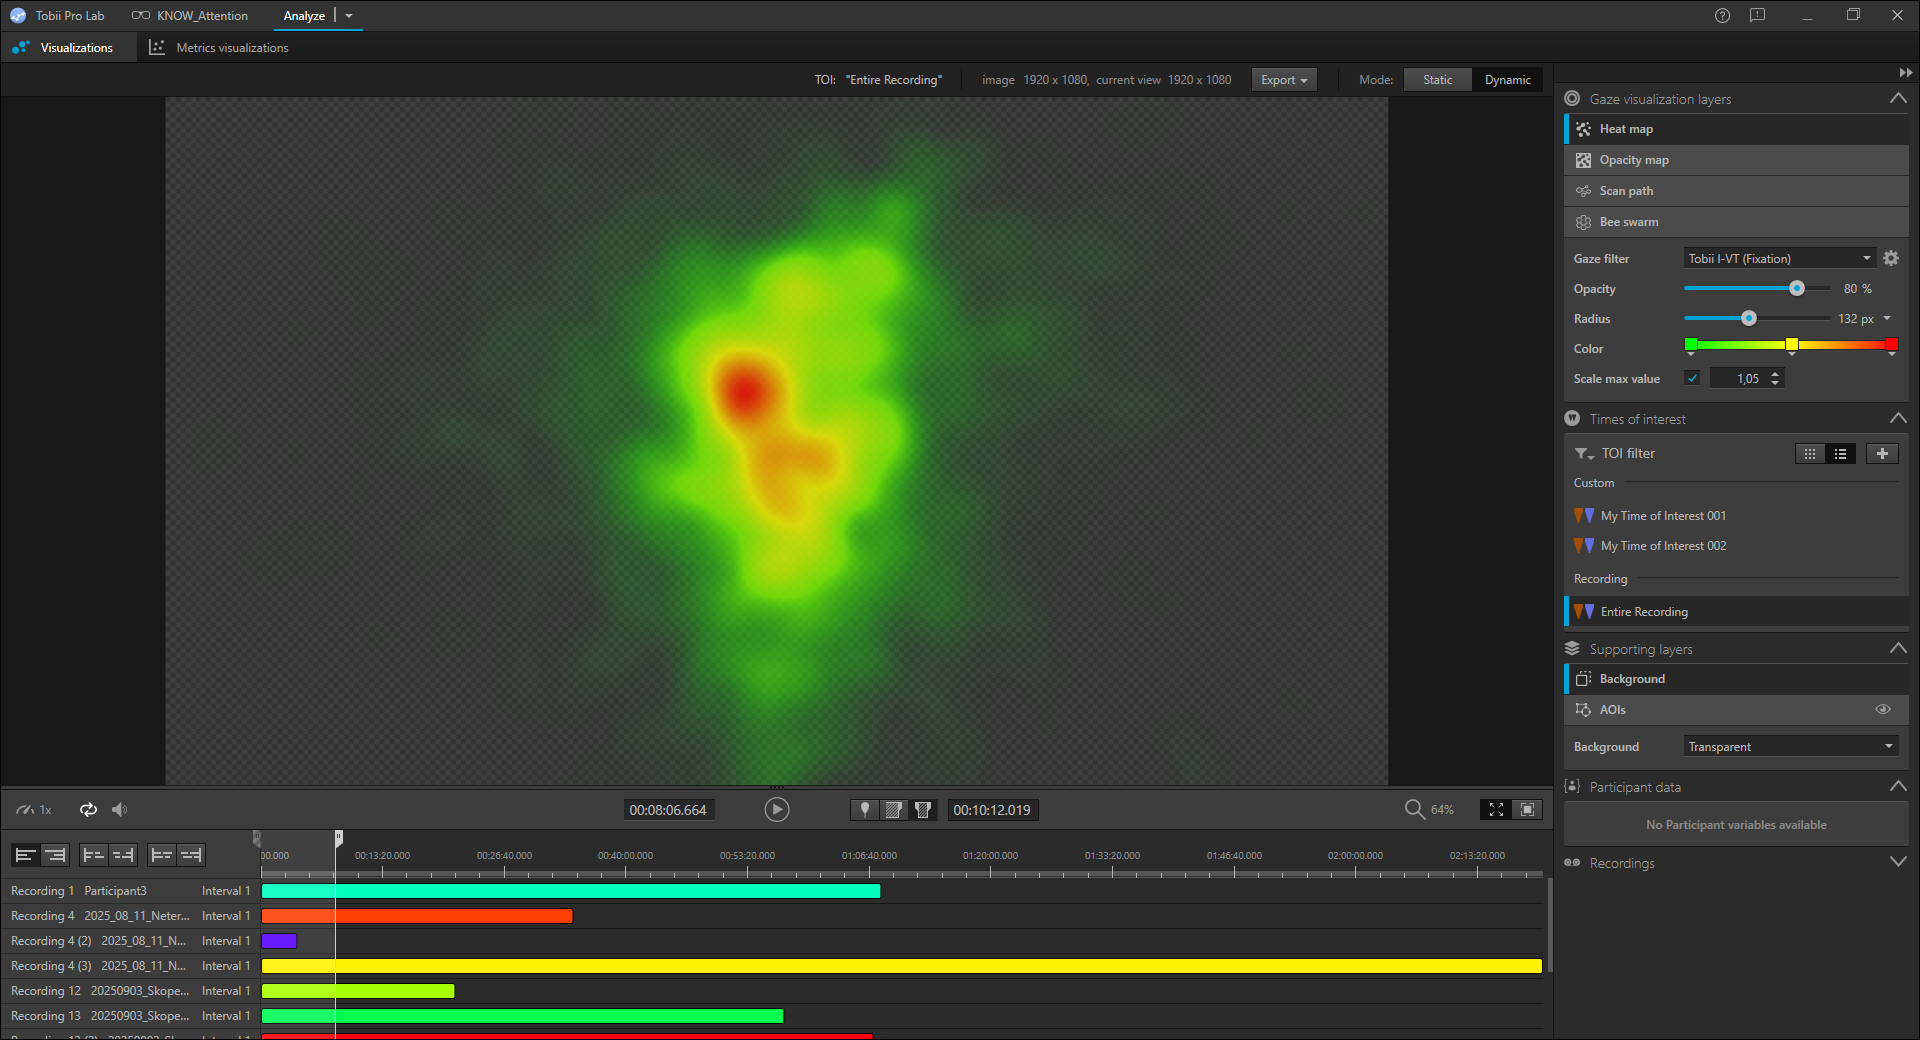Open the feedback icon in title bar
Image resolution: width=1920 pixels, height=1040 pixels.
(1757, 16)
